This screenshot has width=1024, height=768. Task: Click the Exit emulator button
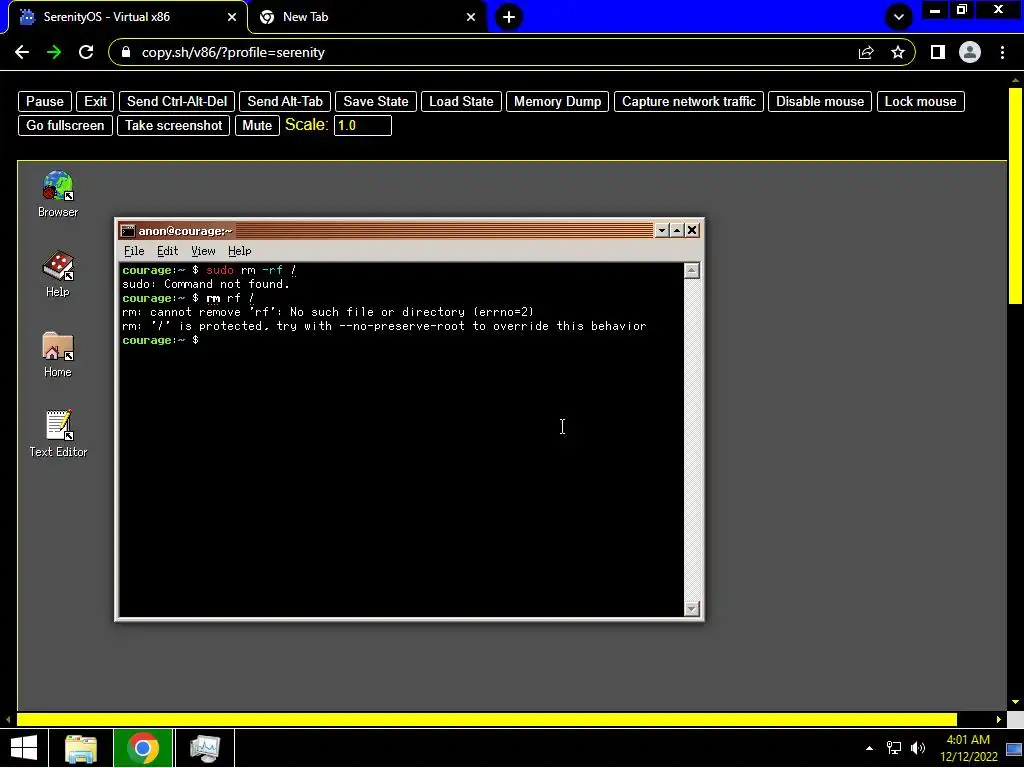[x=95, y=101]
